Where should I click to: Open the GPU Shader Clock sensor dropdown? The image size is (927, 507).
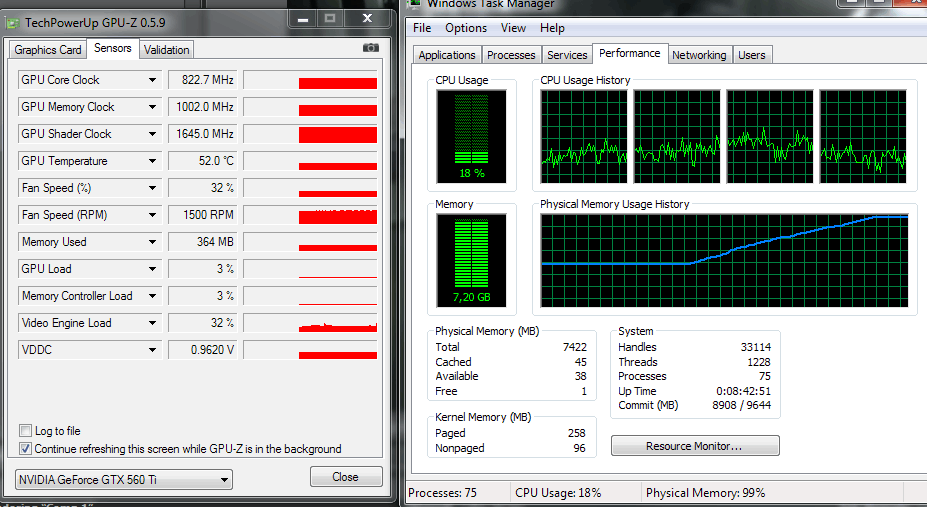[x=153, y=134]
